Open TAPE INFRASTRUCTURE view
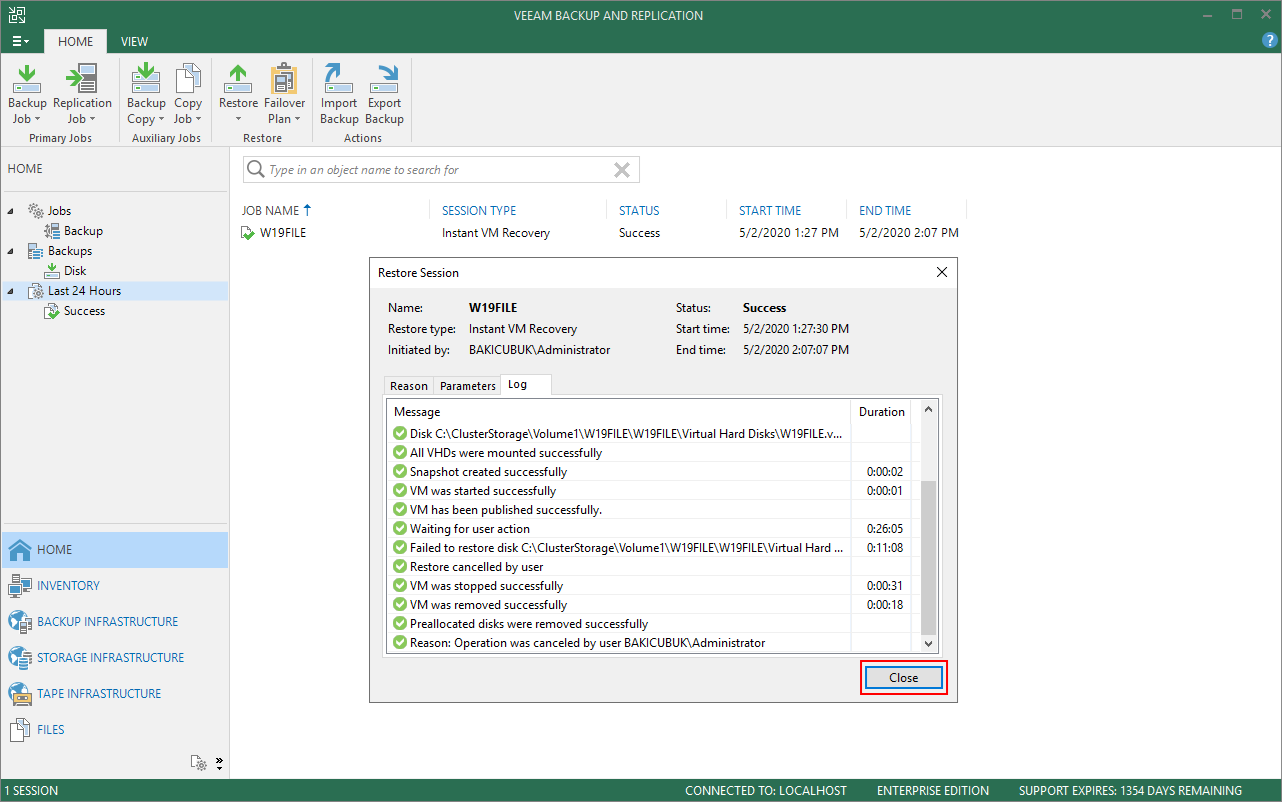This screenshot has width=1282, height=802. tap(115, 694)
